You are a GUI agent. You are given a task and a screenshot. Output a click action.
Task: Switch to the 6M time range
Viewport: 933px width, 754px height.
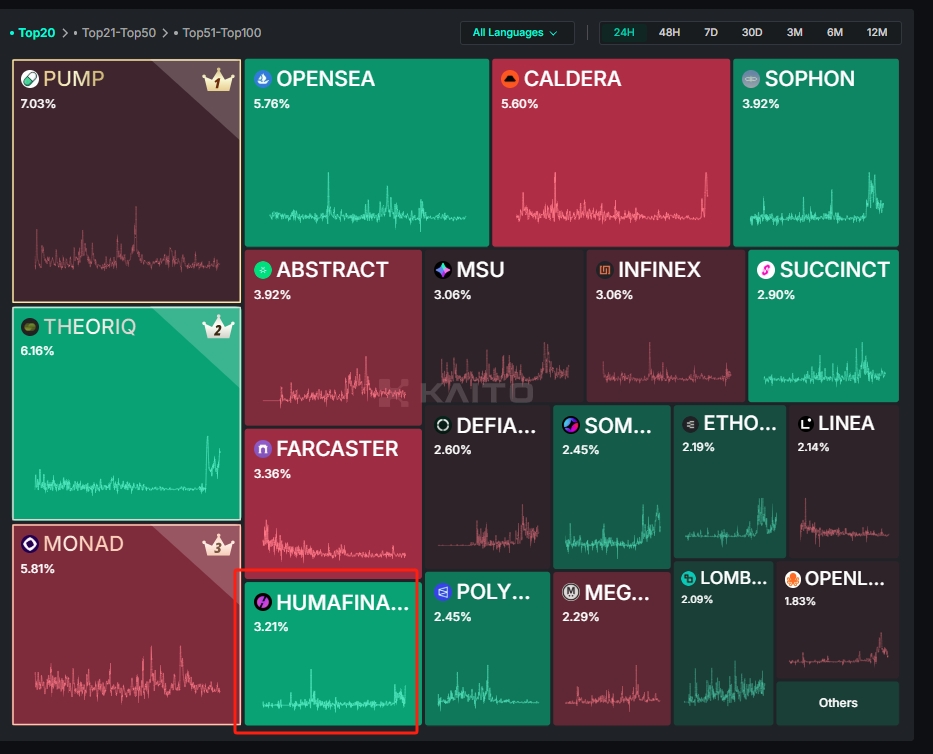pyautogui.click(x=835, y=33)
